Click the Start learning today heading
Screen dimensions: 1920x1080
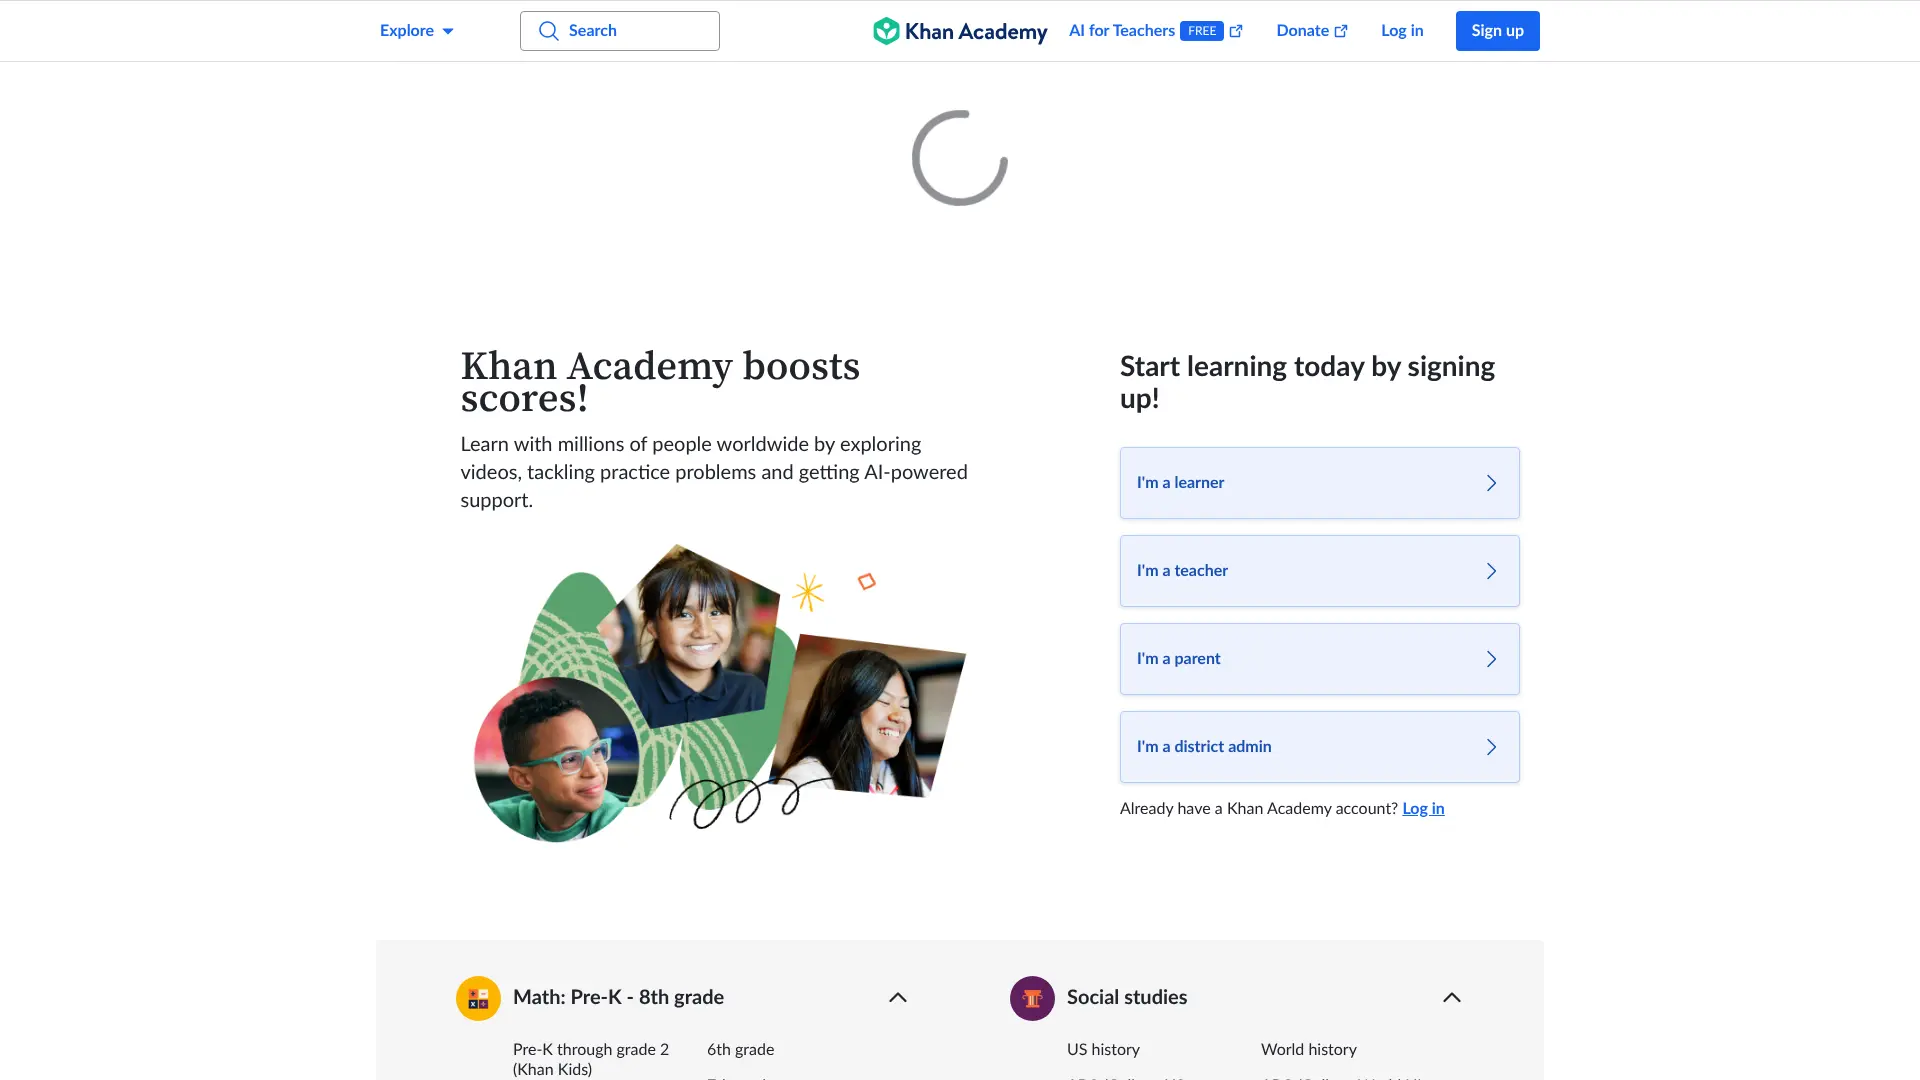tap(1307, 382)
